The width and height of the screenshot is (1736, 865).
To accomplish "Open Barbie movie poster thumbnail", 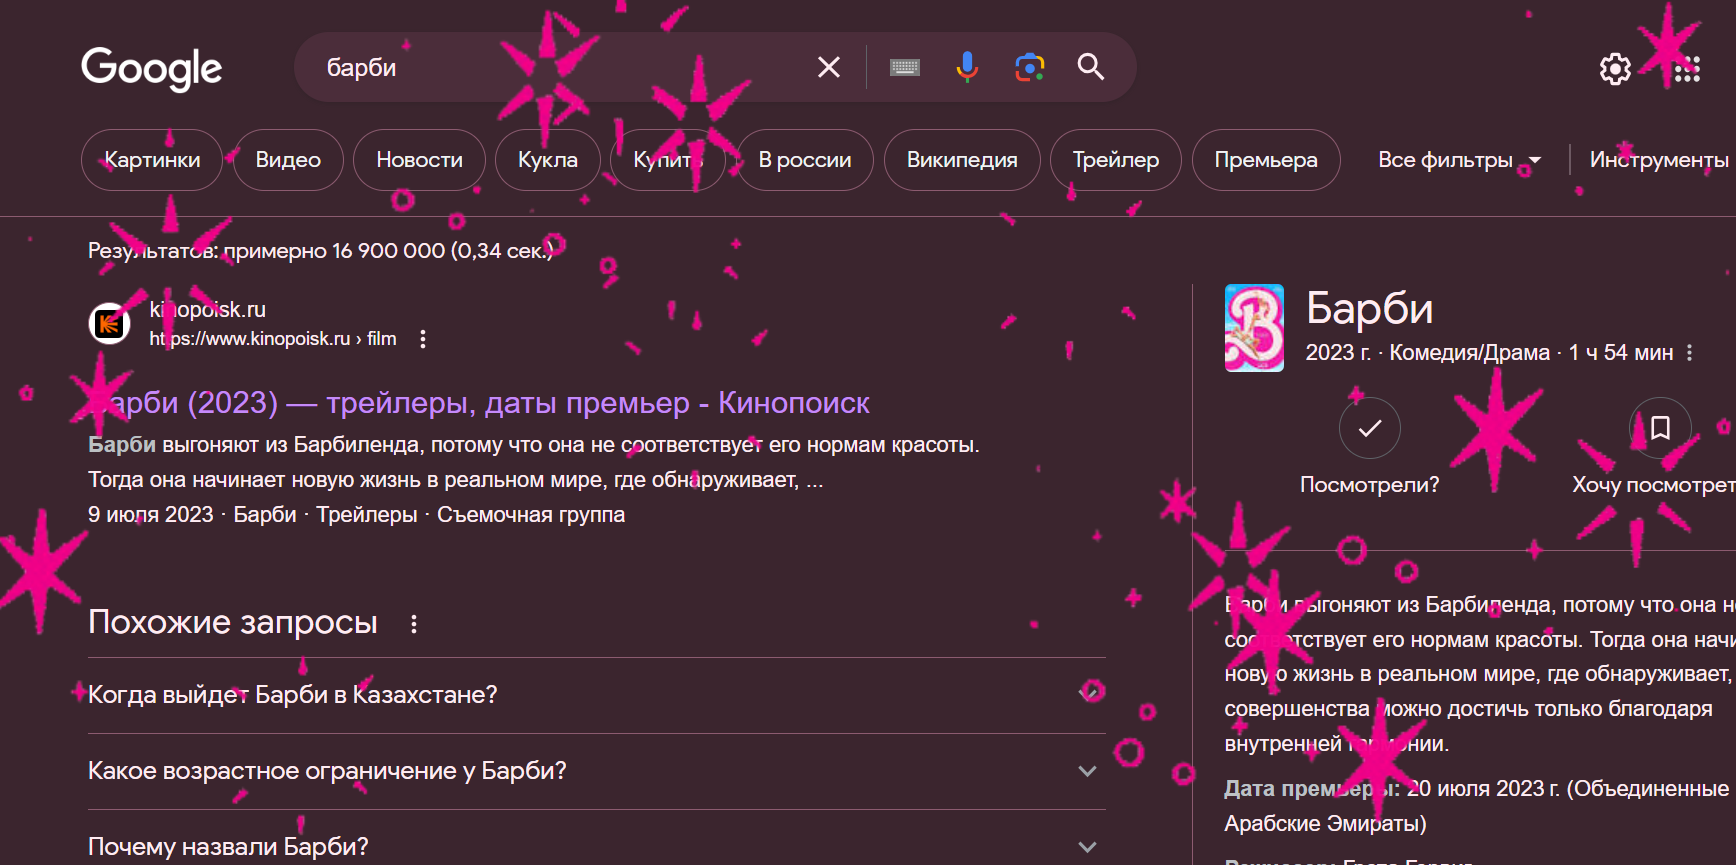I will click(1254, 328).
